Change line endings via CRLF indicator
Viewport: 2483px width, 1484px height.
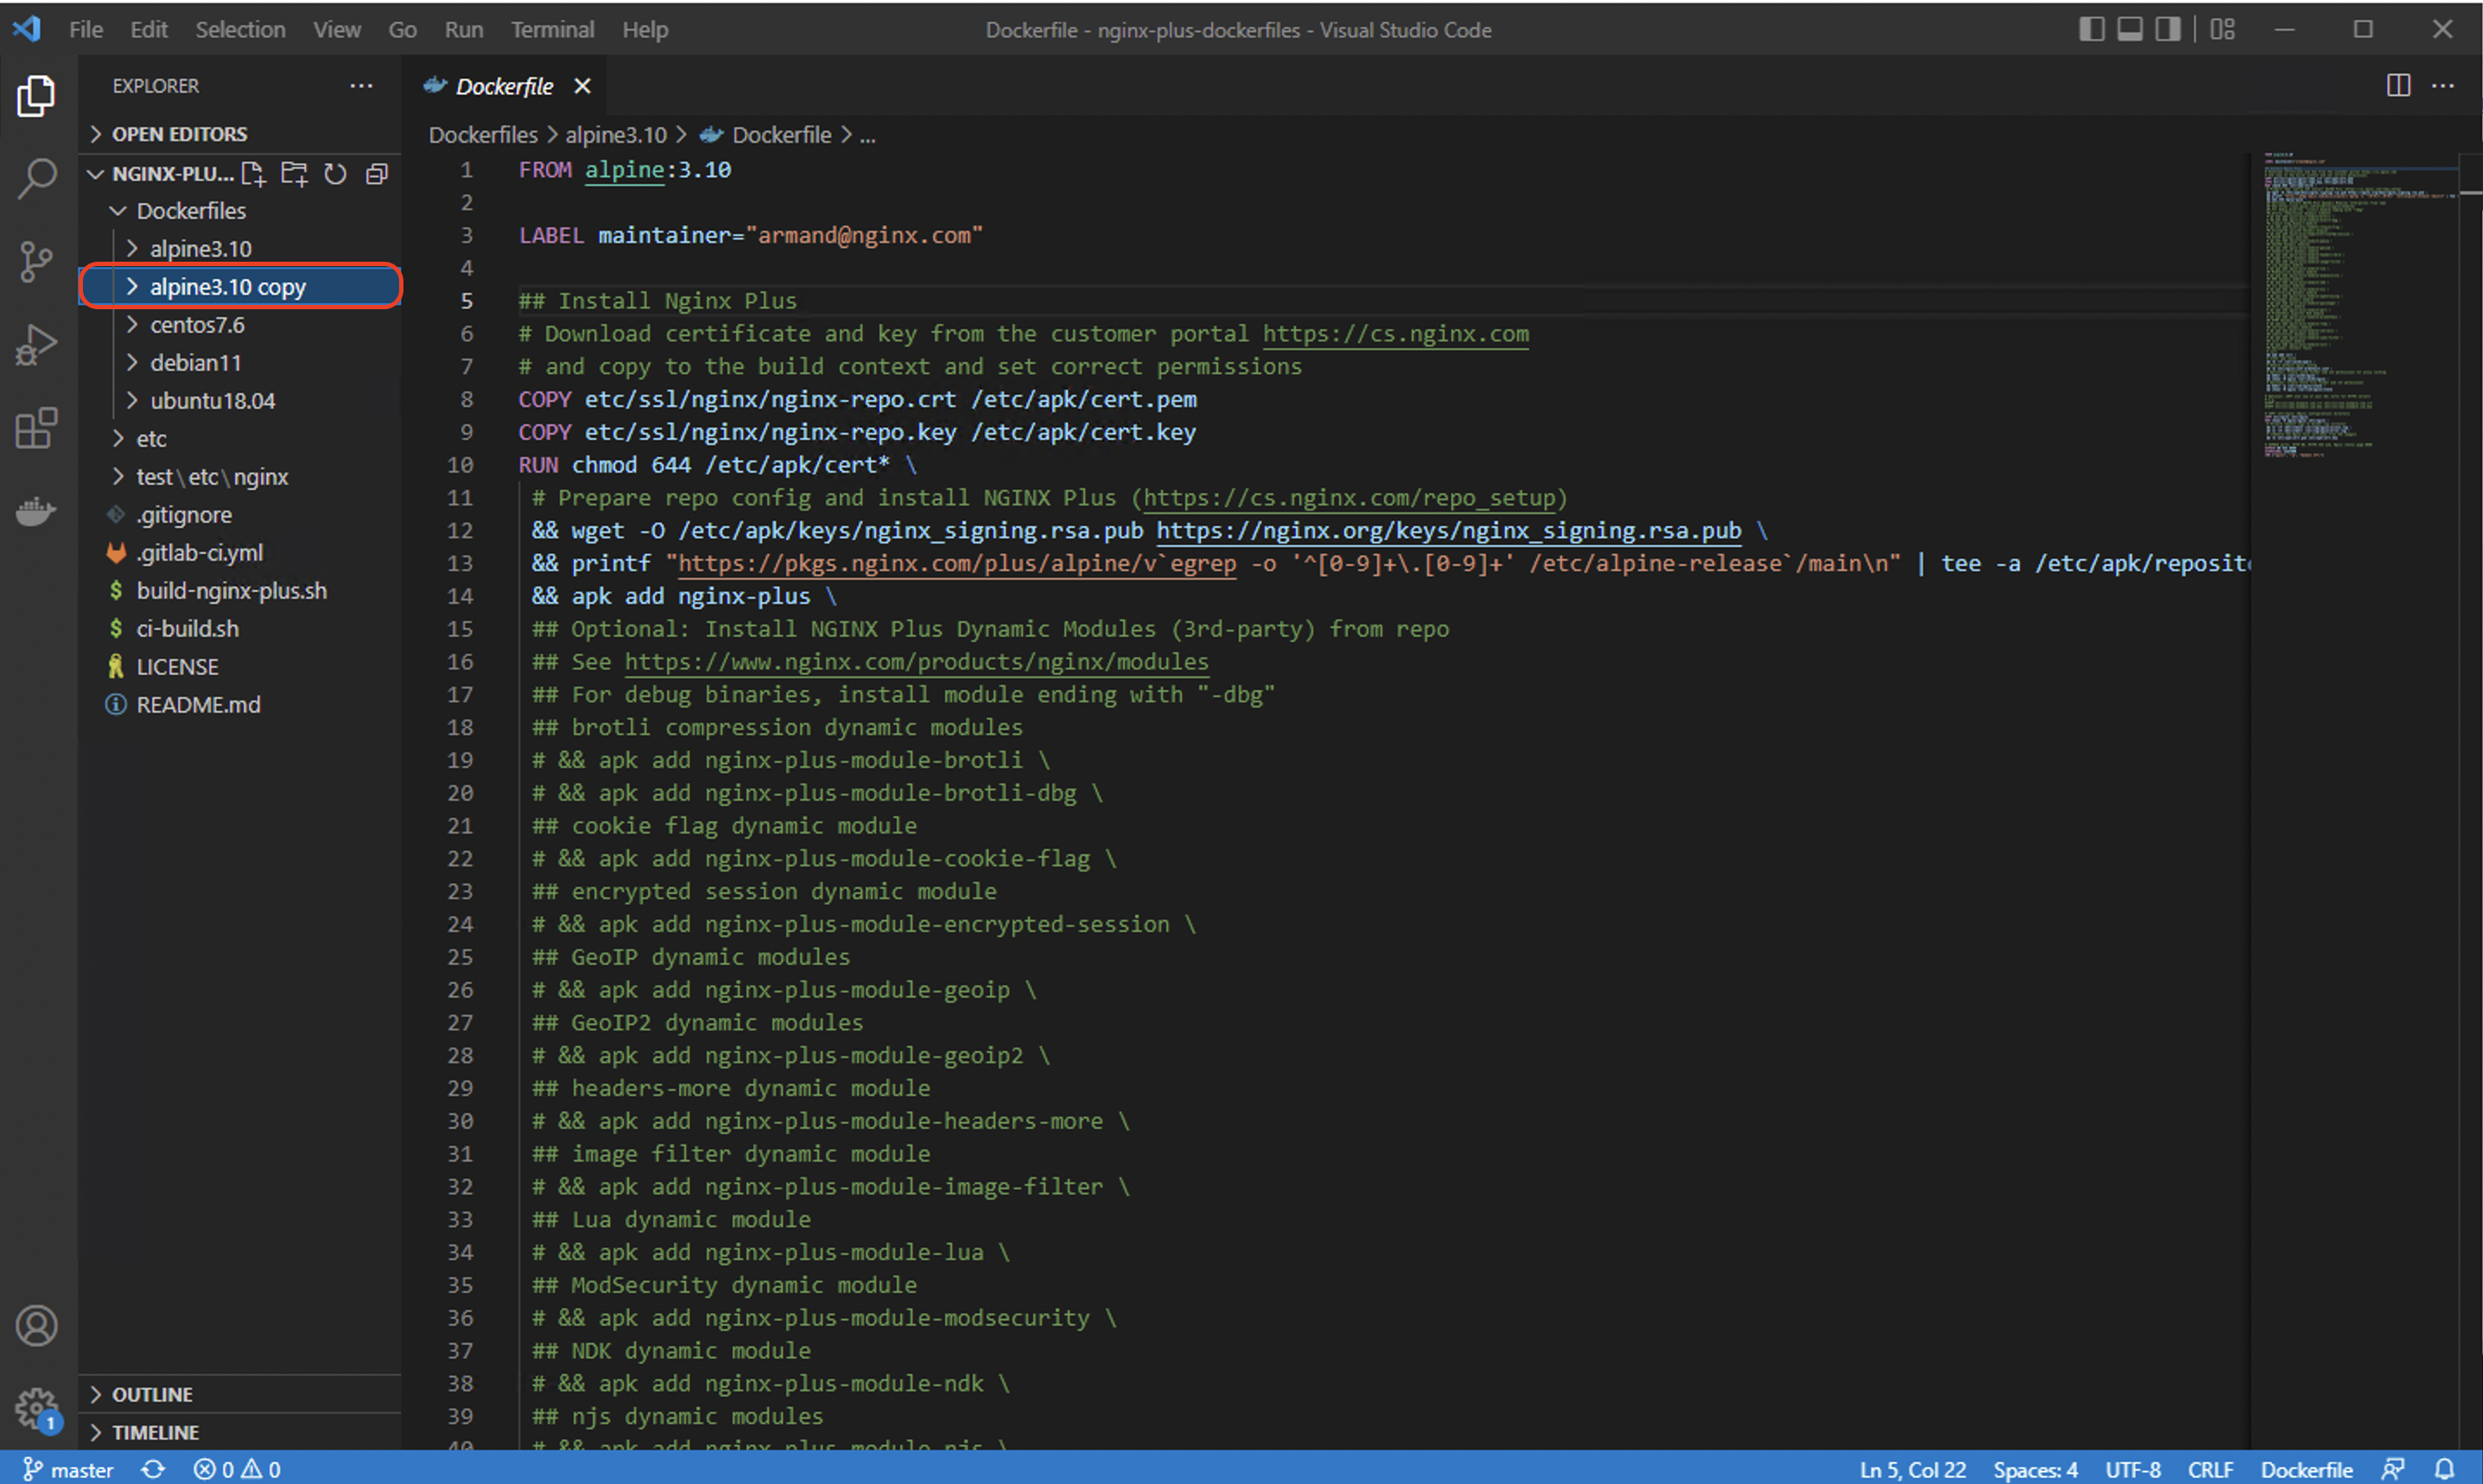pyautogui.click(x=2210, y=1469)
